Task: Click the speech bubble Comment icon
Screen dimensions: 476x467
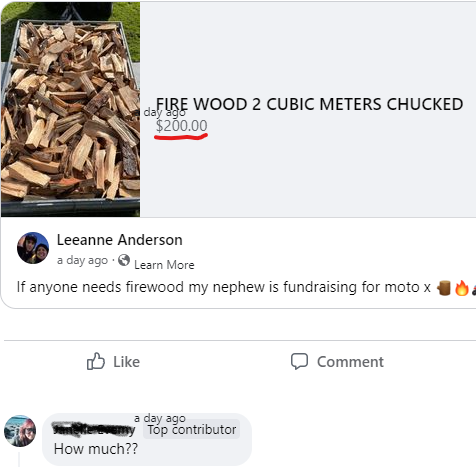Action: (x=299, y=361)
